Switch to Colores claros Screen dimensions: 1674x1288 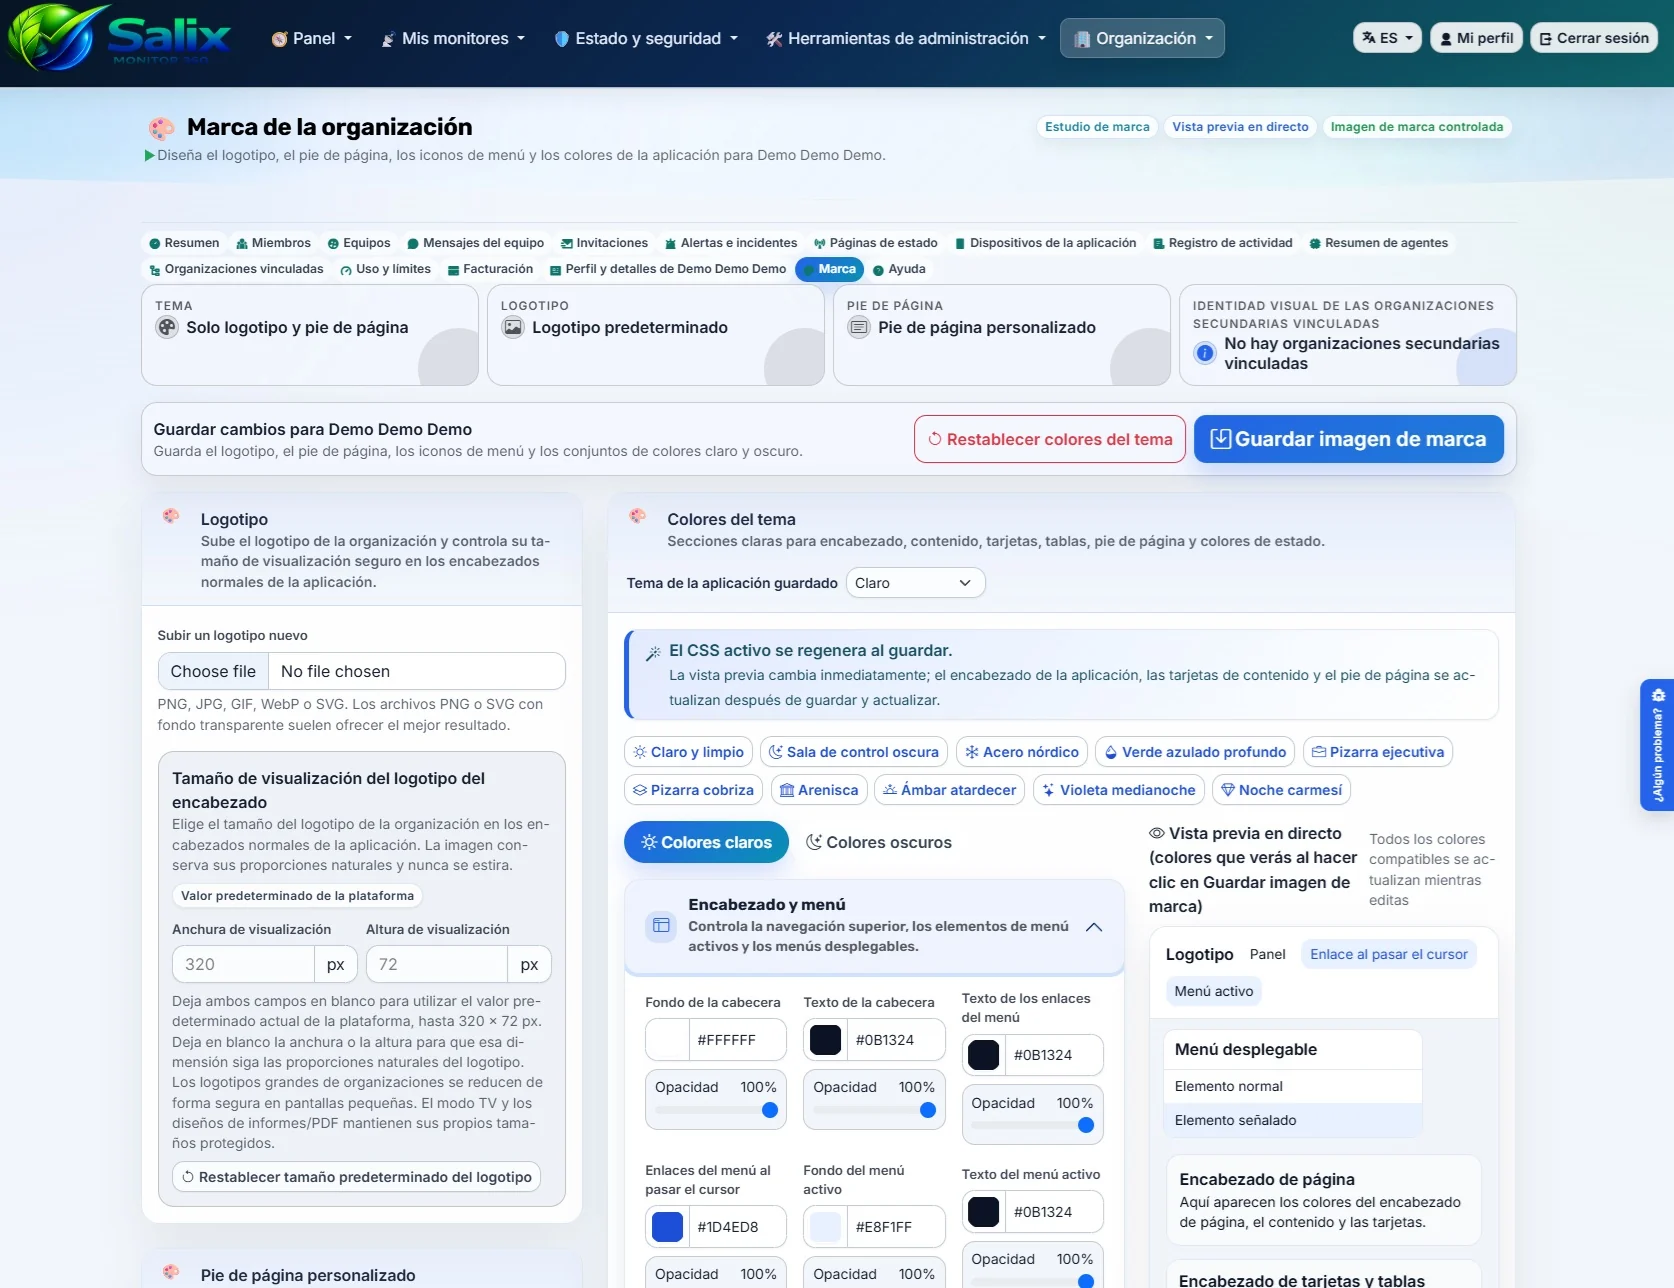click(x=706, y=842)
